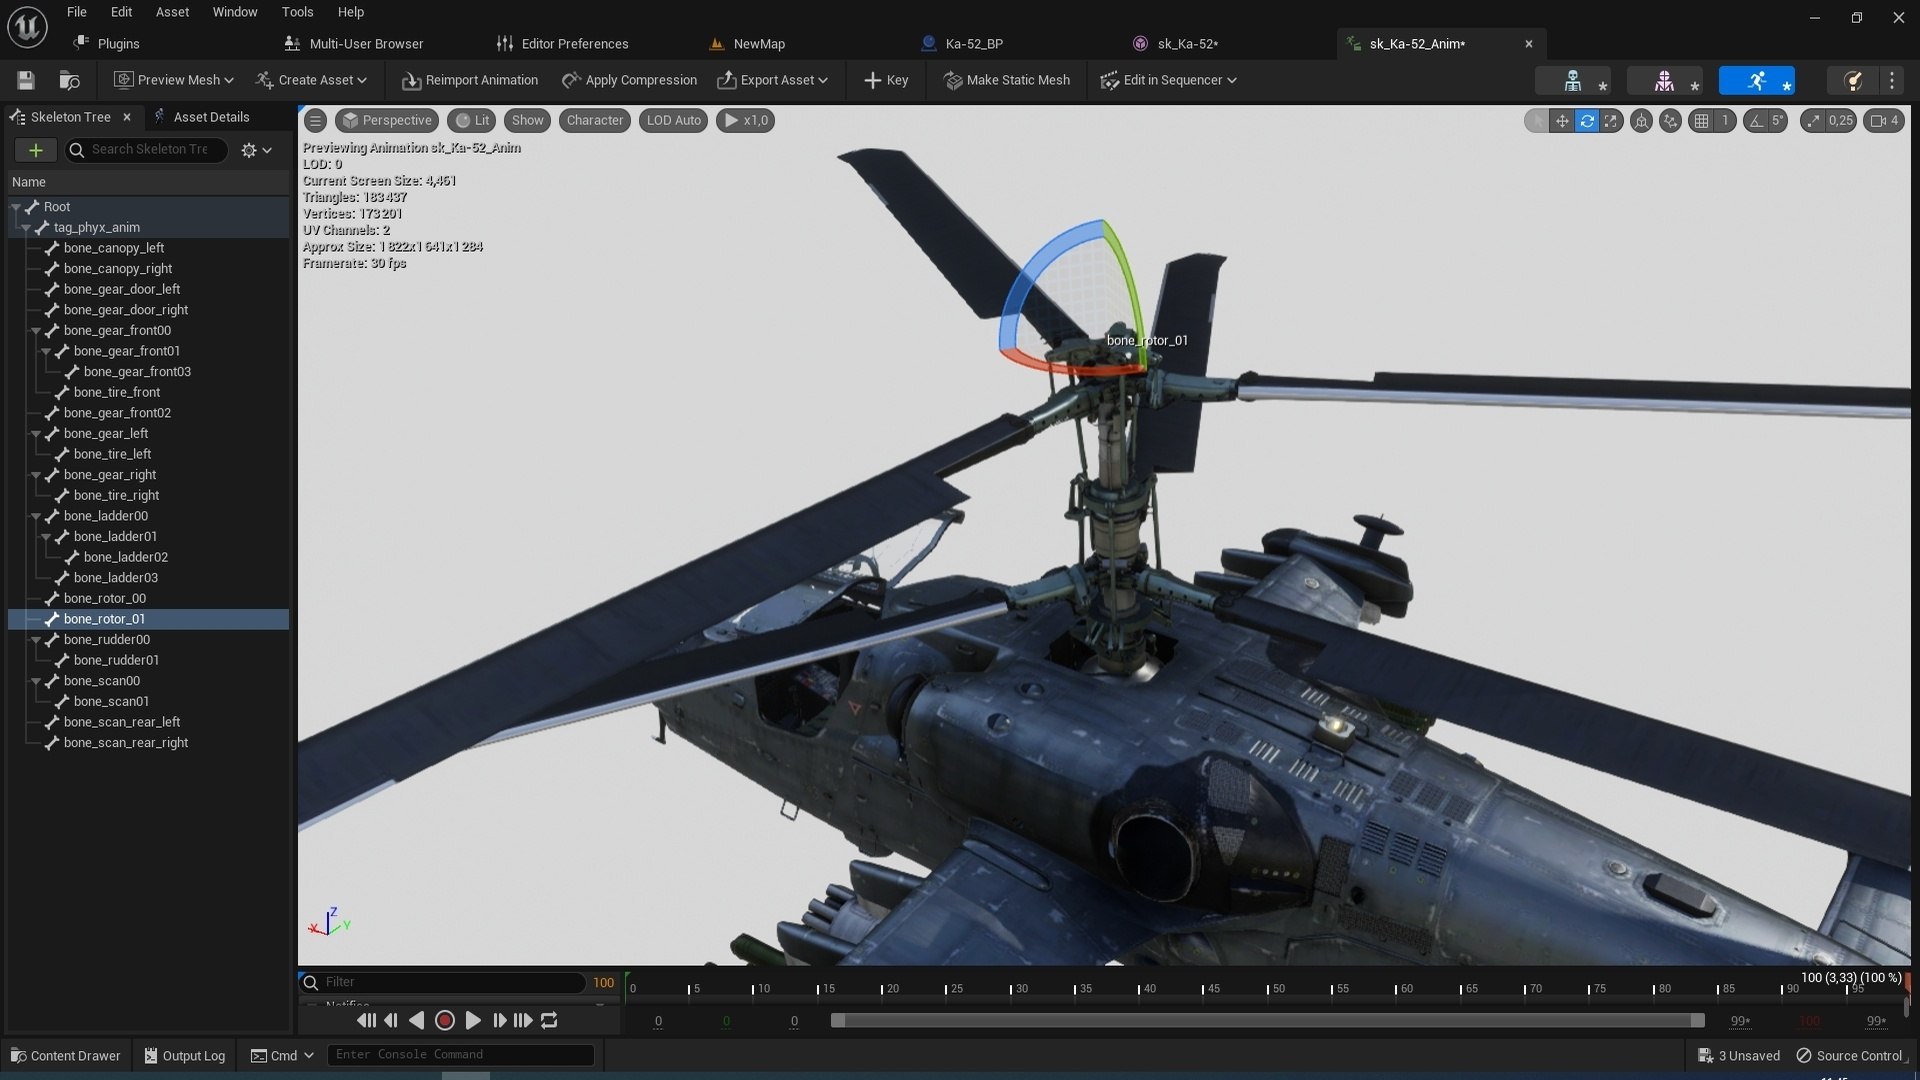This screenshot has width=1920, height=1080.
Task: Open the Preview Mesh dropdown
Action: pyautogui.click(x=174, y=80)
